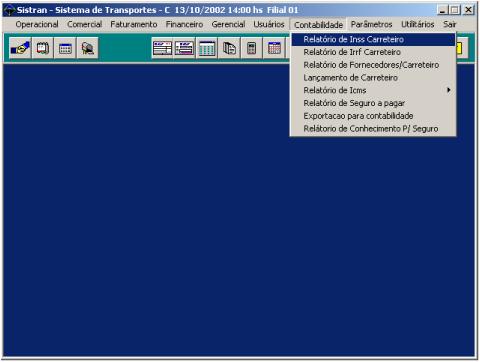Open the Utilitários menu
480x362 pixels.
418,24
